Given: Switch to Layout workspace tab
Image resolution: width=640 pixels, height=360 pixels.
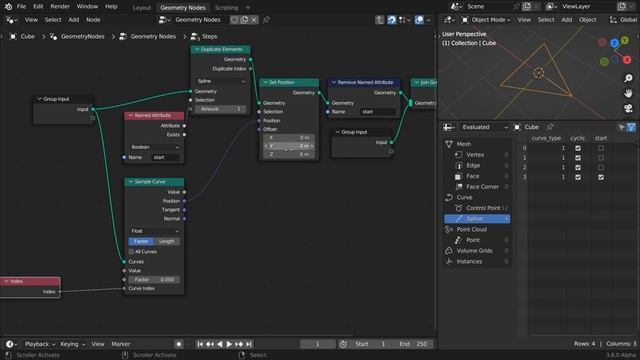Looking at the screenshot, I should [x=142, y=8].
